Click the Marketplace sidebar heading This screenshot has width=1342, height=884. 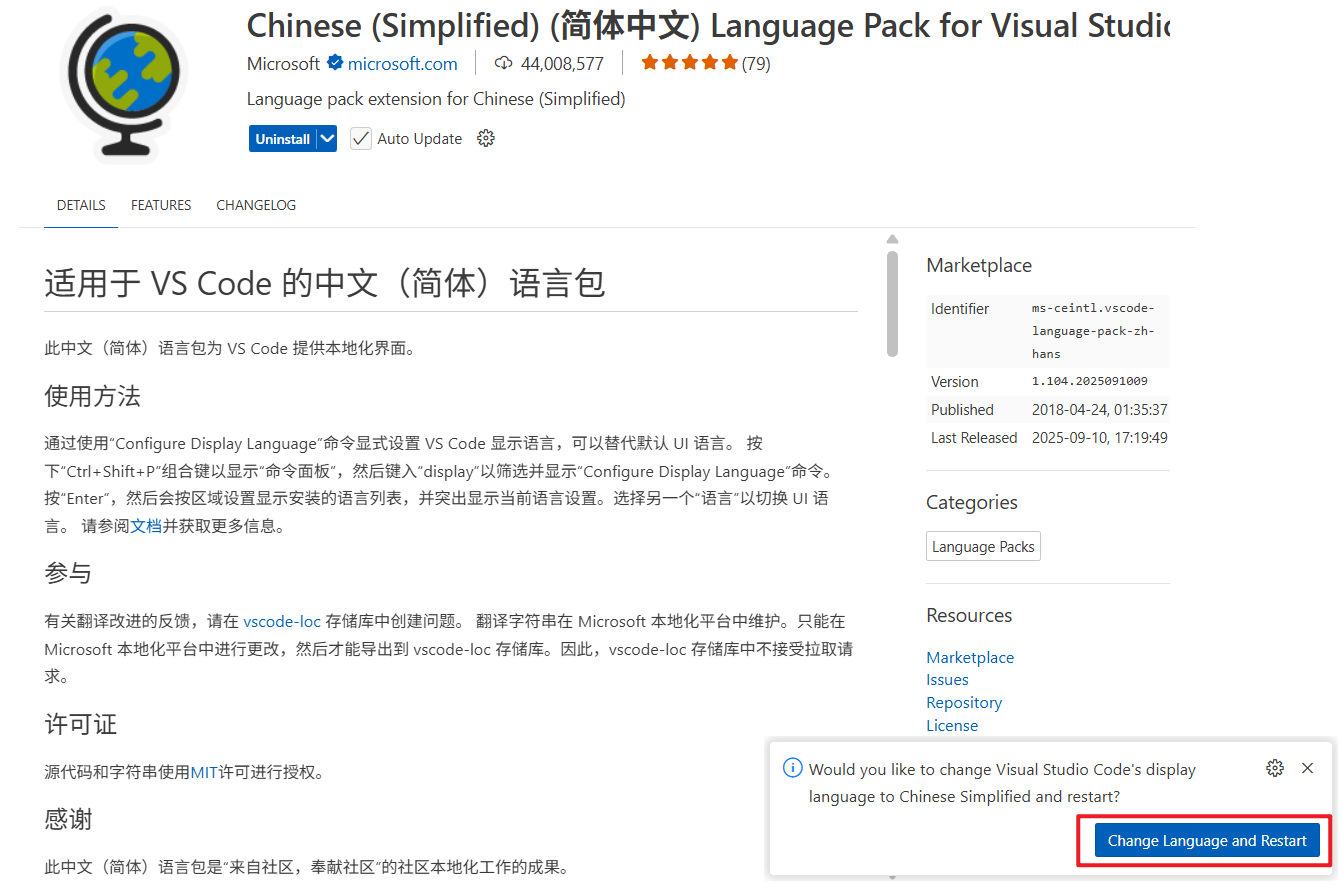979,265
